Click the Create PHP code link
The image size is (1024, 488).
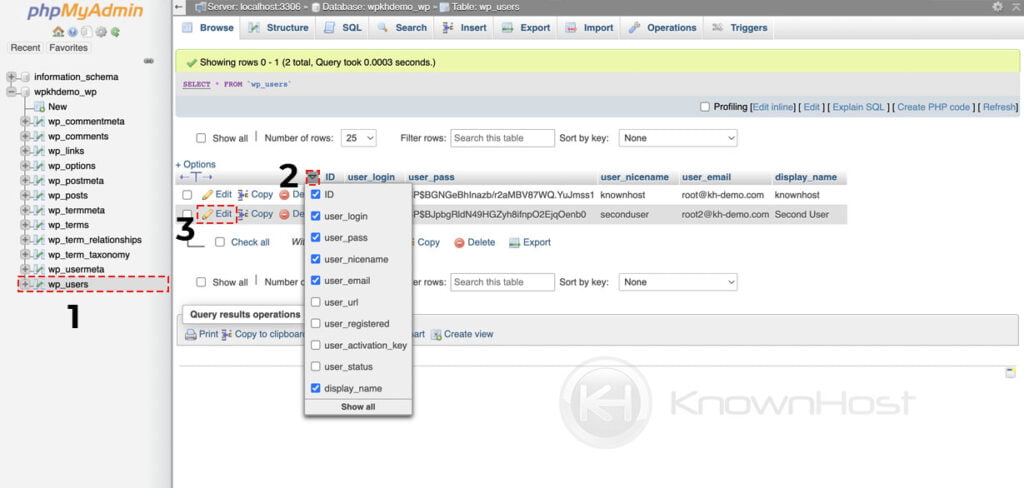click(934, 107)
